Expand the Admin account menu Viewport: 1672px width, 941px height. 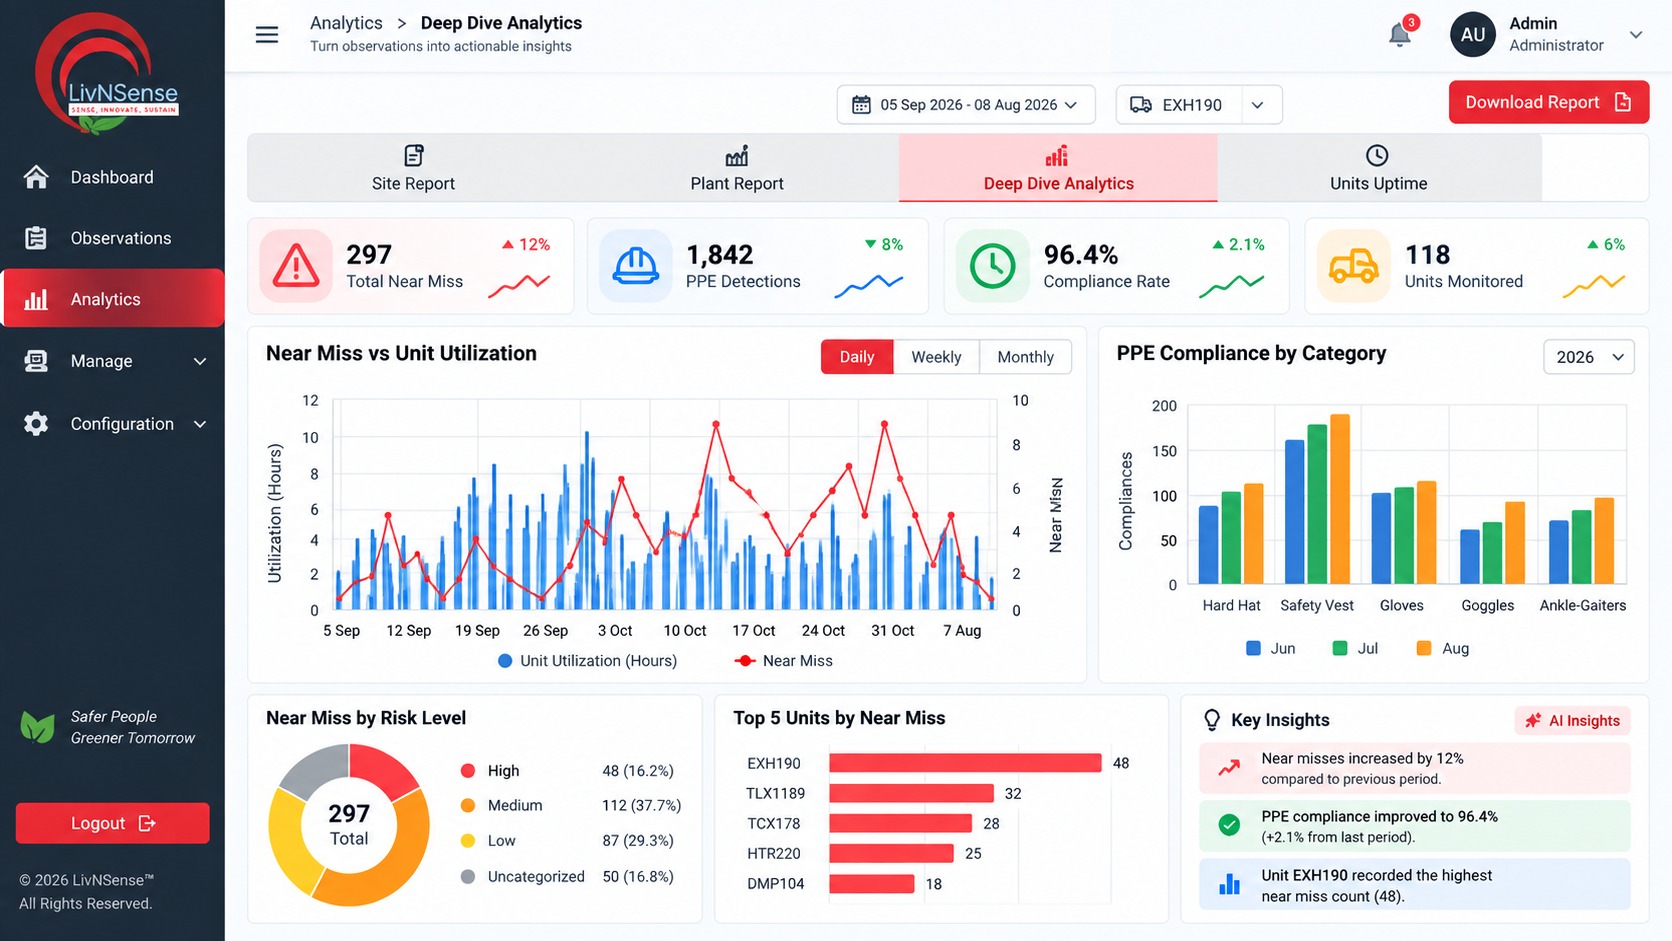1636,35
